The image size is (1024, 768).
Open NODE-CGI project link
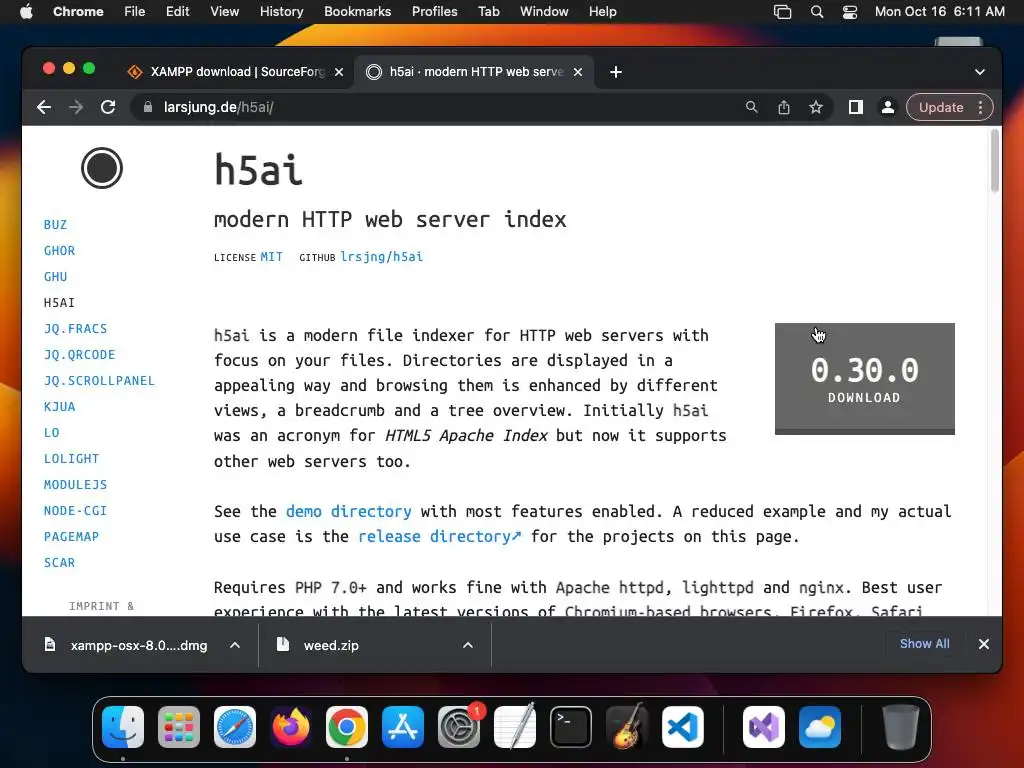point(75,511)
